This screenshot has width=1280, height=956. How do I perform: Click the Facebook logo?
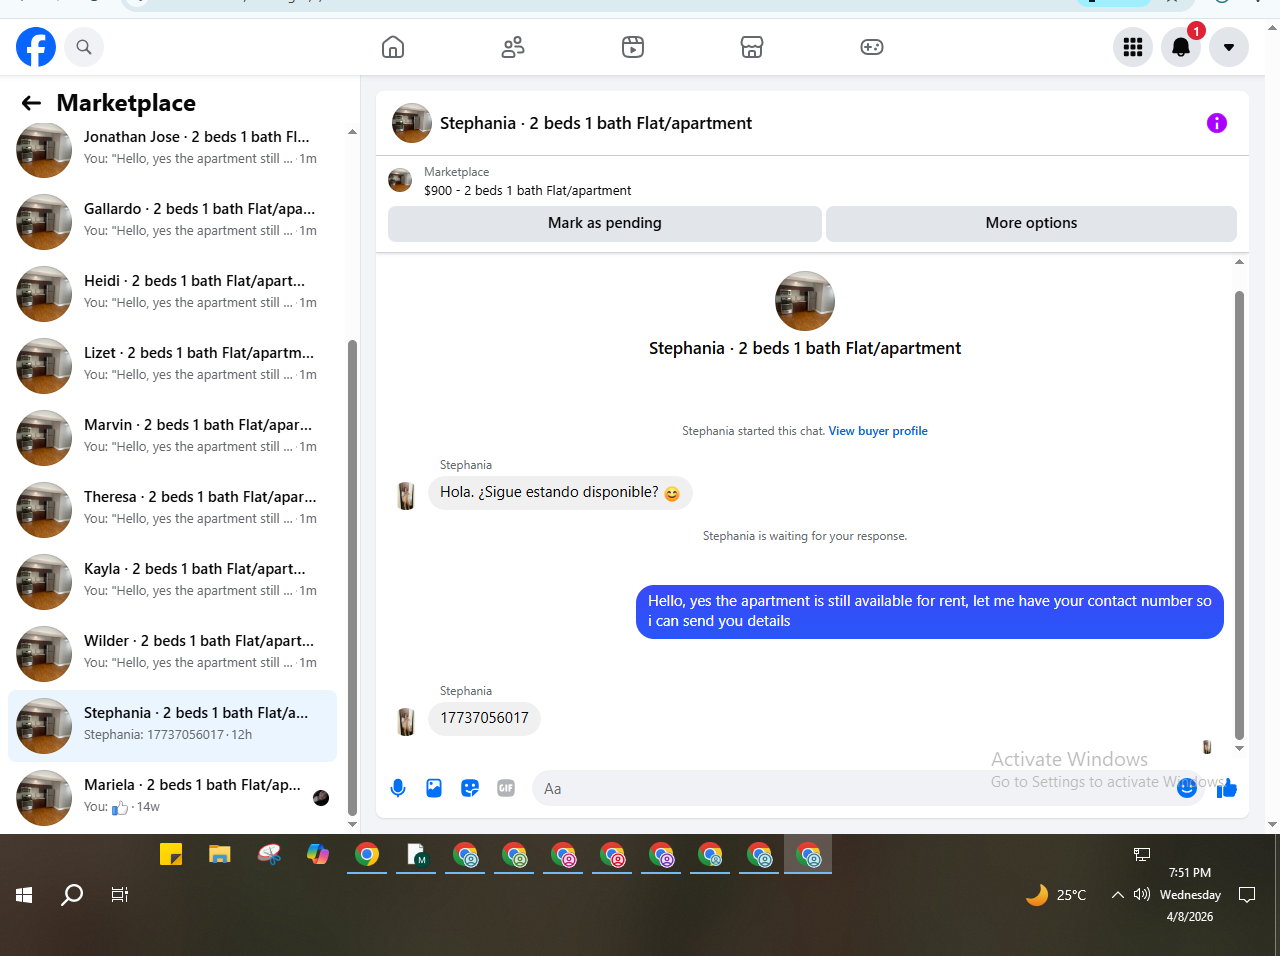[x=36, y=47]
